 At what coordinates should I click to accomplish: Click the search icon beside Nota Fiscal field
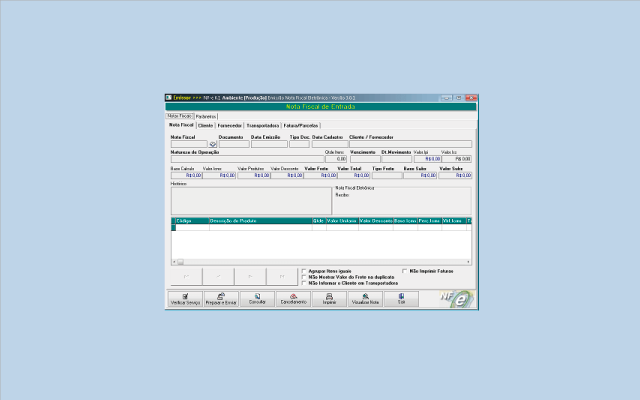(x=212, y=145)
